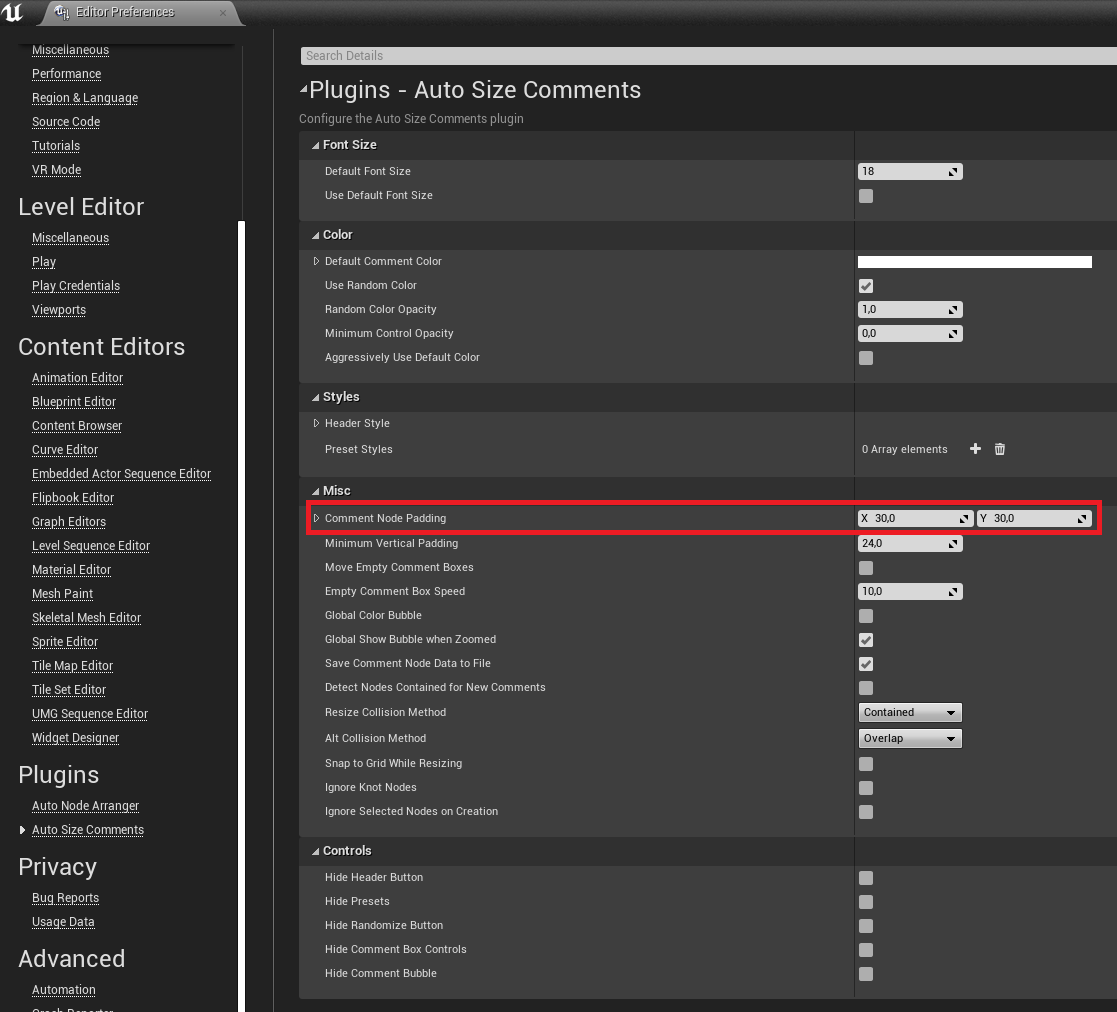Expand Header Style property

coord(316,423)
